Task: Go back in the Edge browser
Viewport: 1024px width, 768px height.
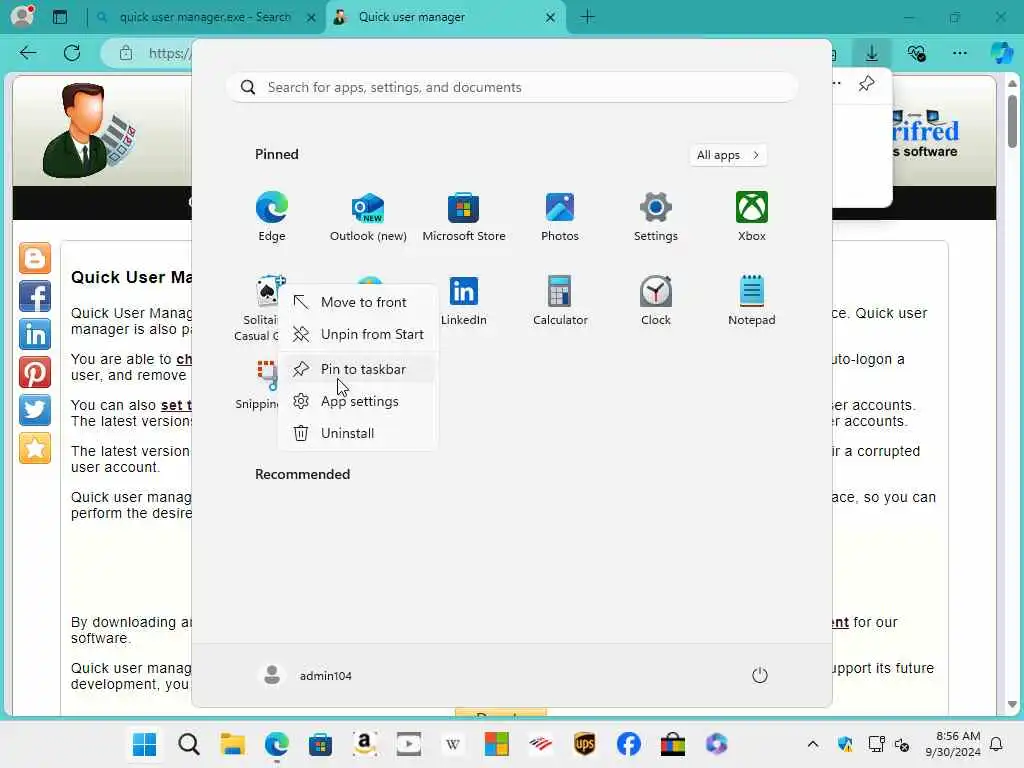Action: (x=28, y=53)
